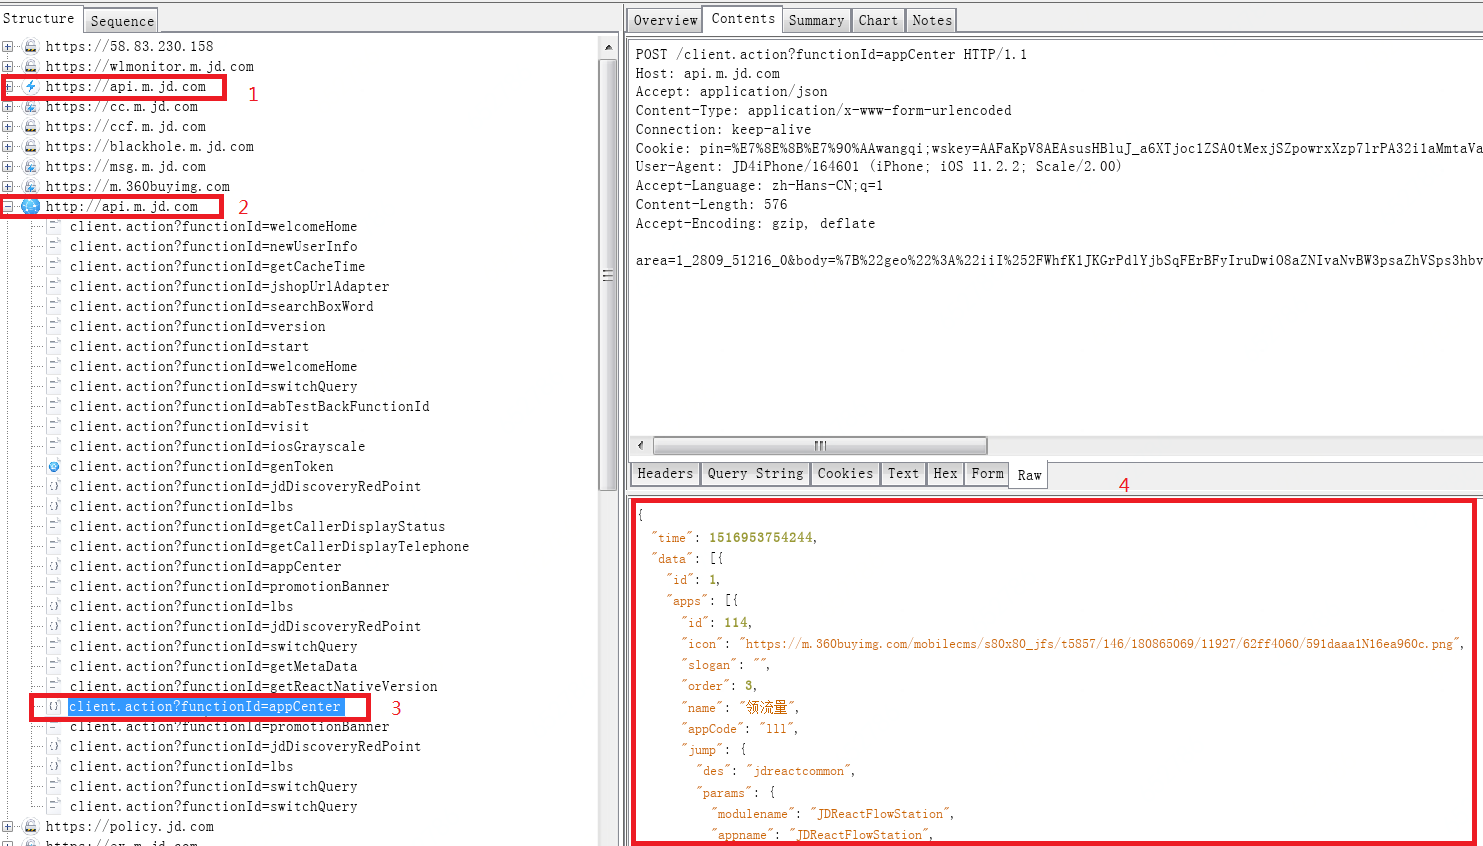Click the POST request line in Contents
1483x846 pixels.
(x=831, y=54)
